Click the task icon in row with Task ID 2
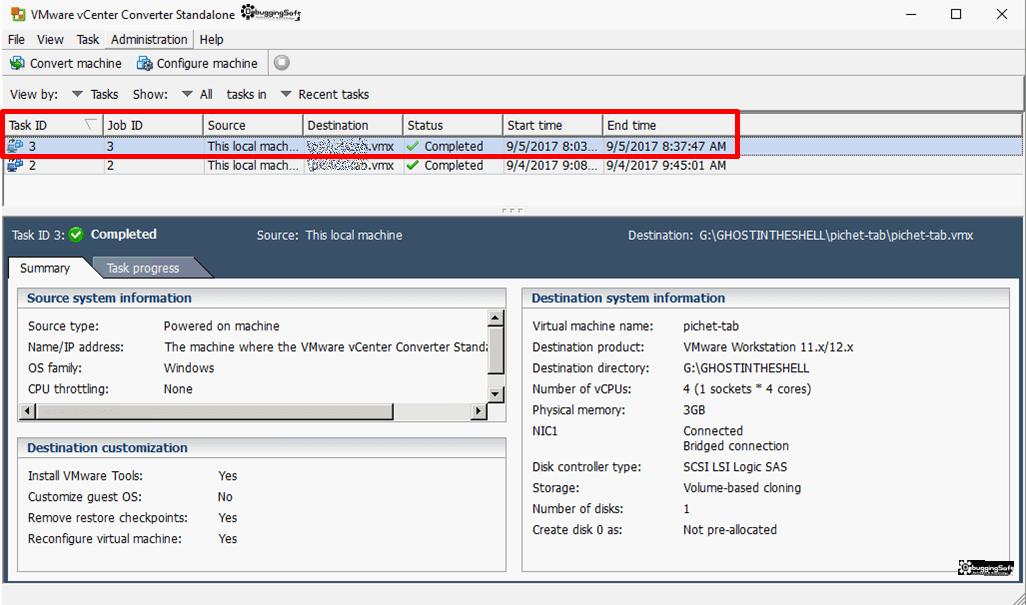Screen dimensions: 1026x605 (15, 165)
